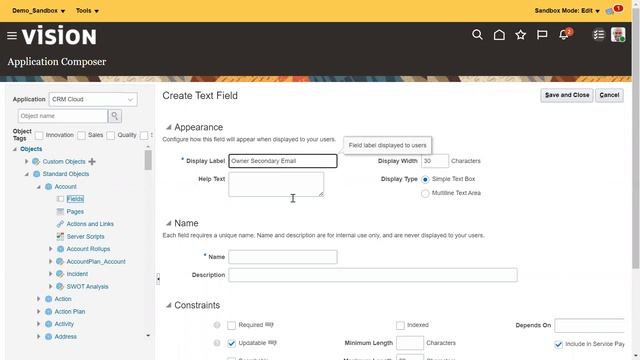640x360 pixels.
Task: Open the Objects root link
Action: click(31, 149)
